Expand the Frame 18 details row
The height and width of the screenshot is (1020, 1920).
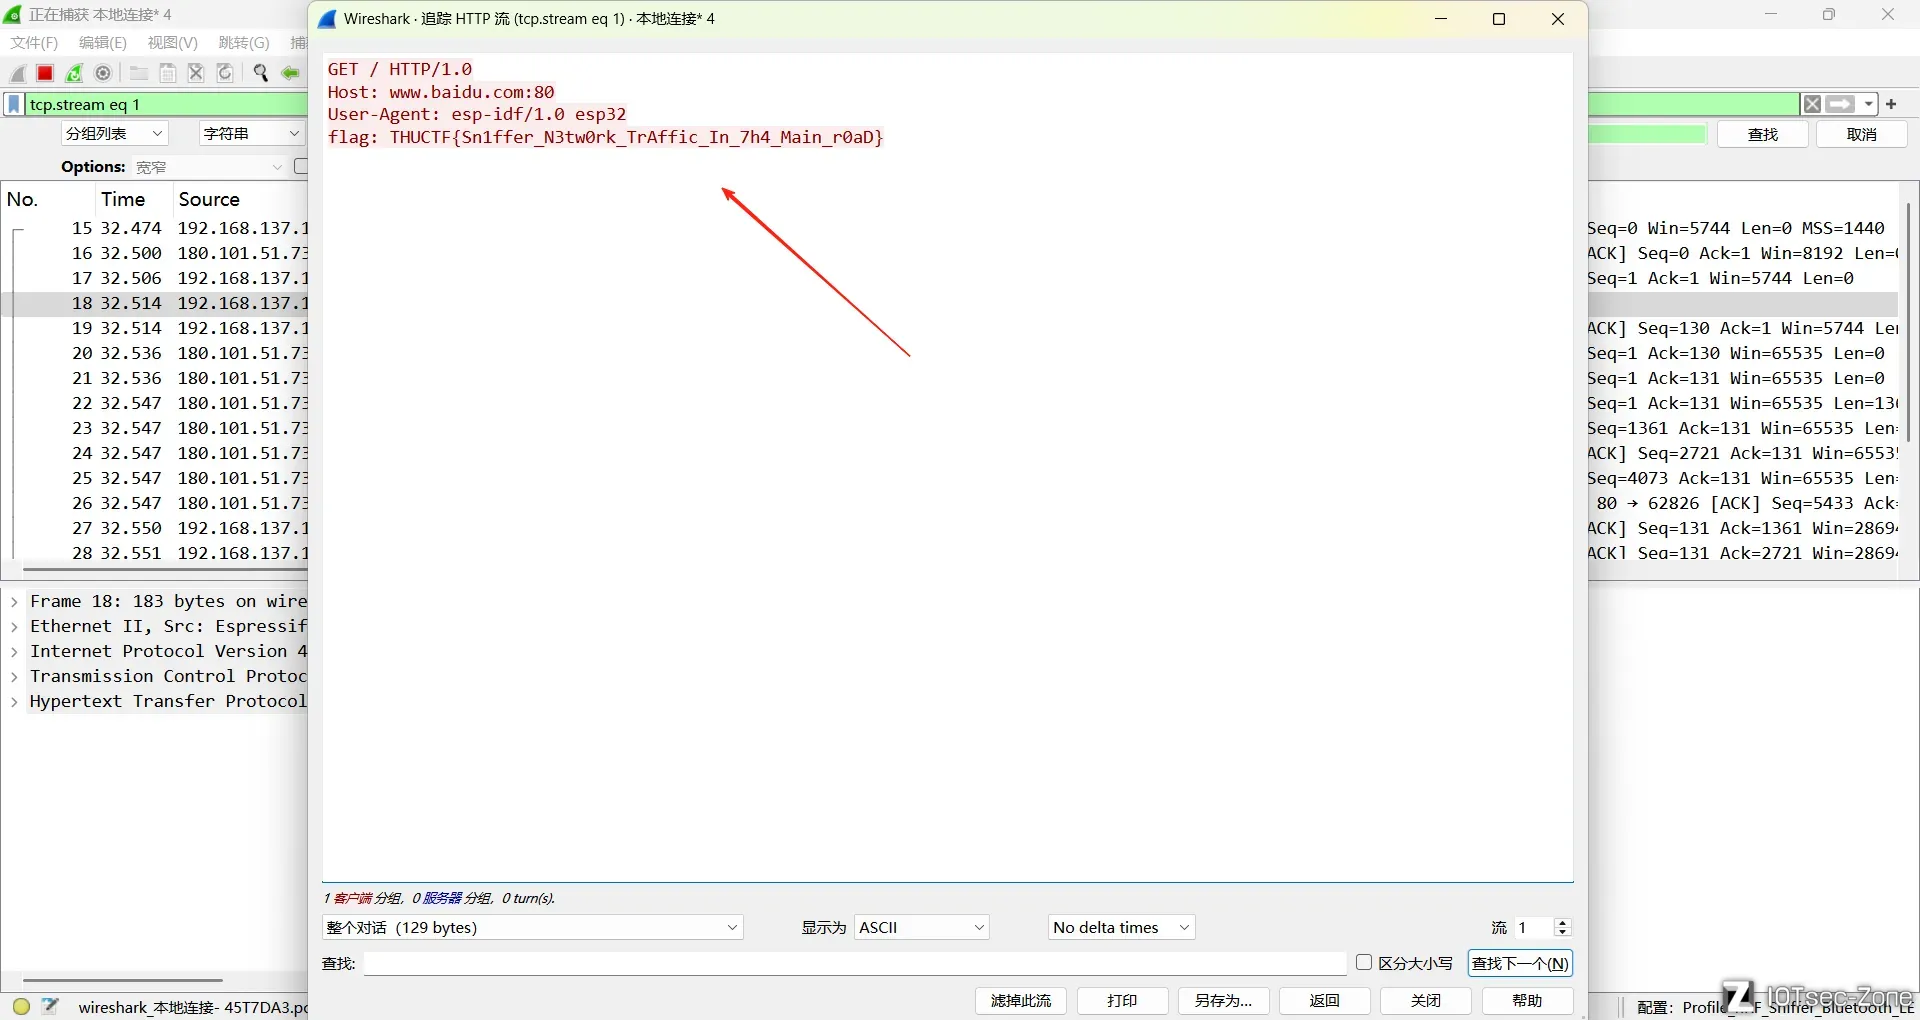coord(14,602)
